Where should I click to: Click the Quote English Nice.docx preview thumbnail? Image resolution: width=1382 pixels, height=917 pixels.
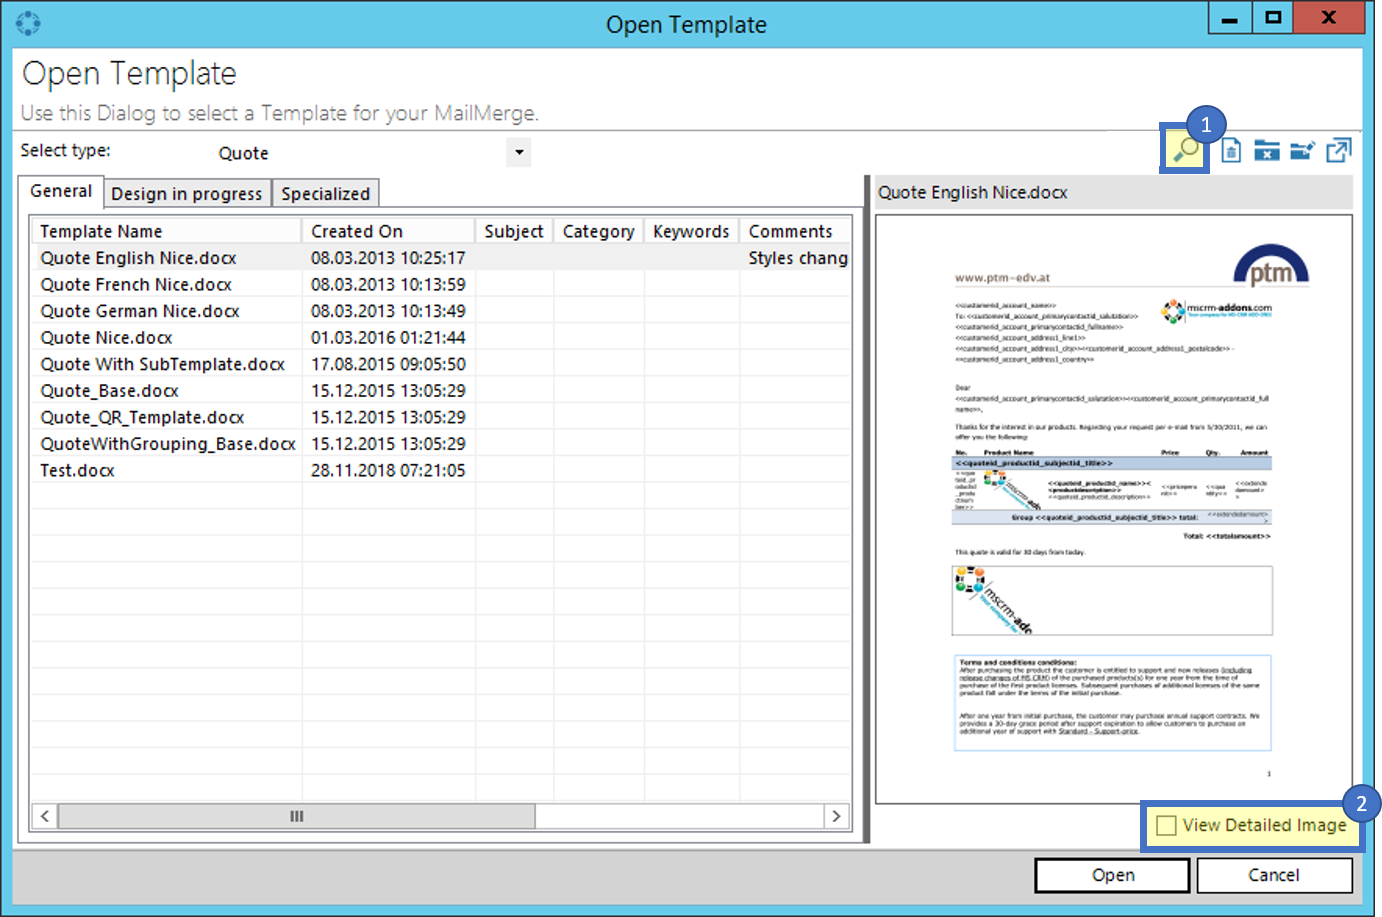tap(1112, 500)
